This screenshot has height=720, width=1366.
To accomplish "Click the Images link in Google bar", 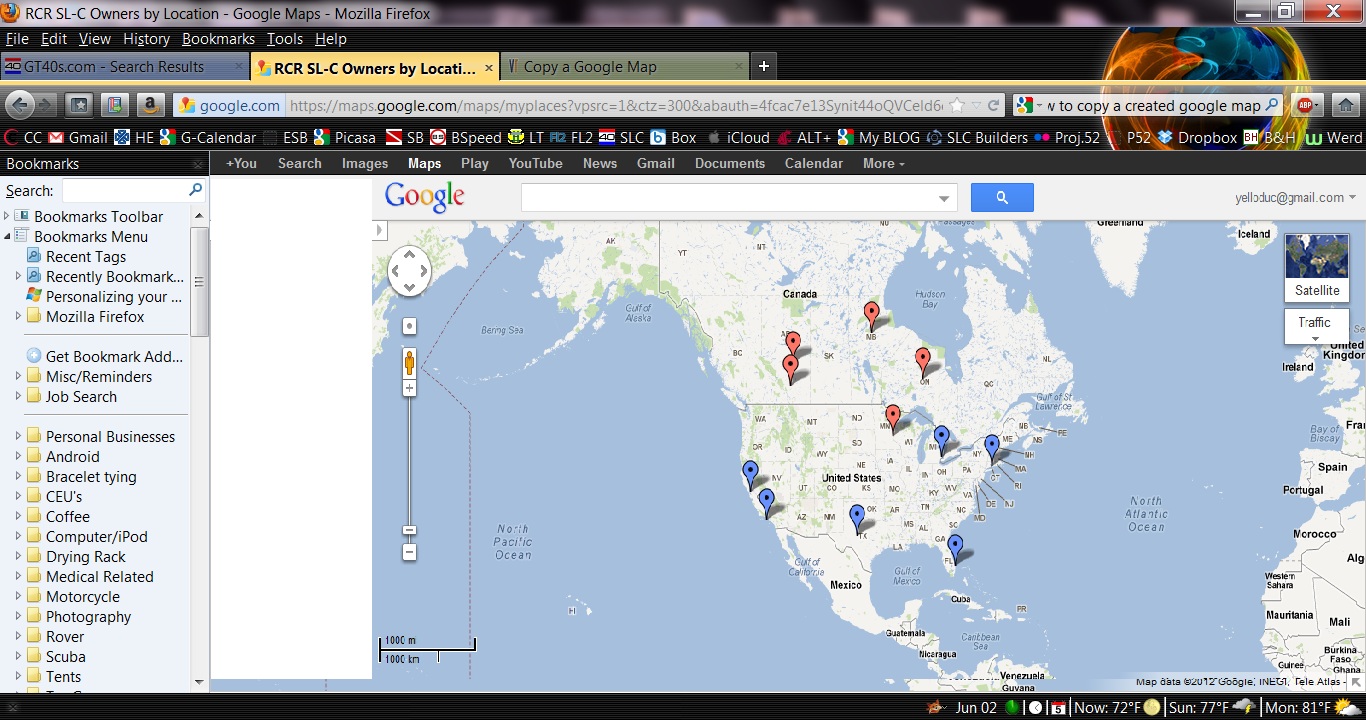I will 365,163.
